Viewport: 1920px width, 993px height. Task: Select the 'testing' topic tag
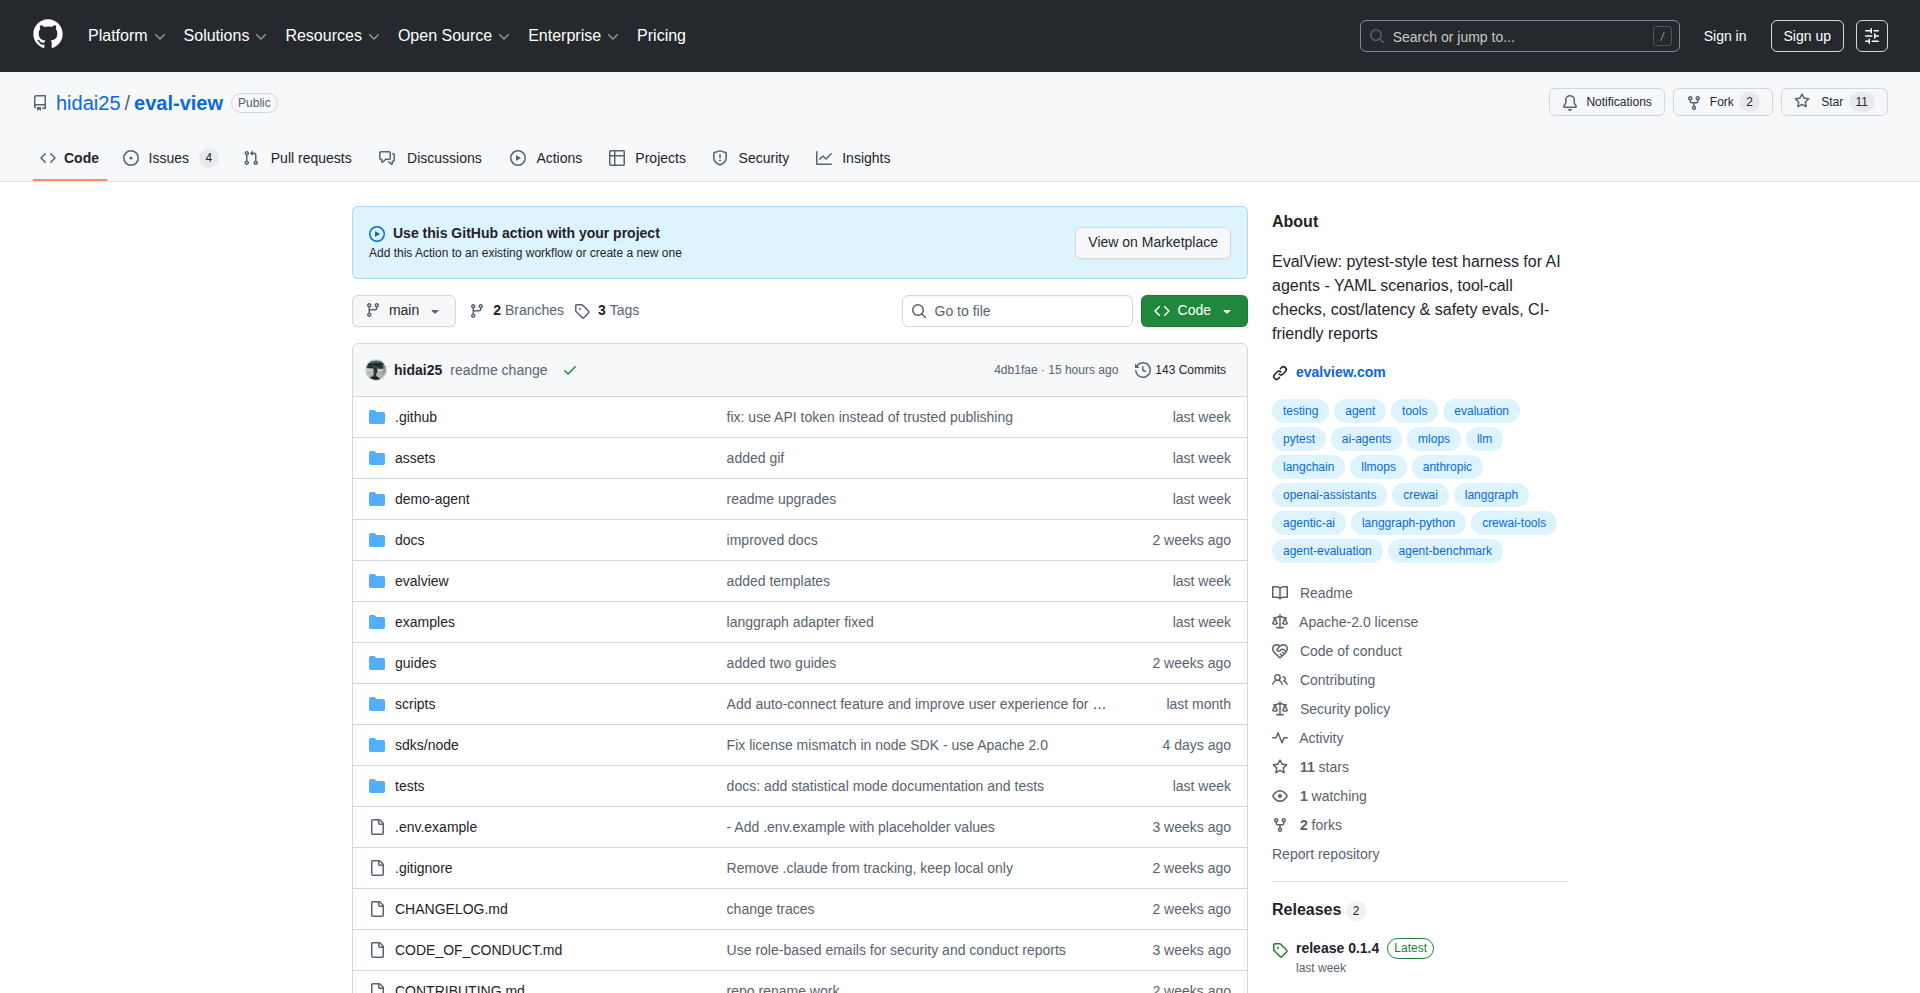[1300, 411]
